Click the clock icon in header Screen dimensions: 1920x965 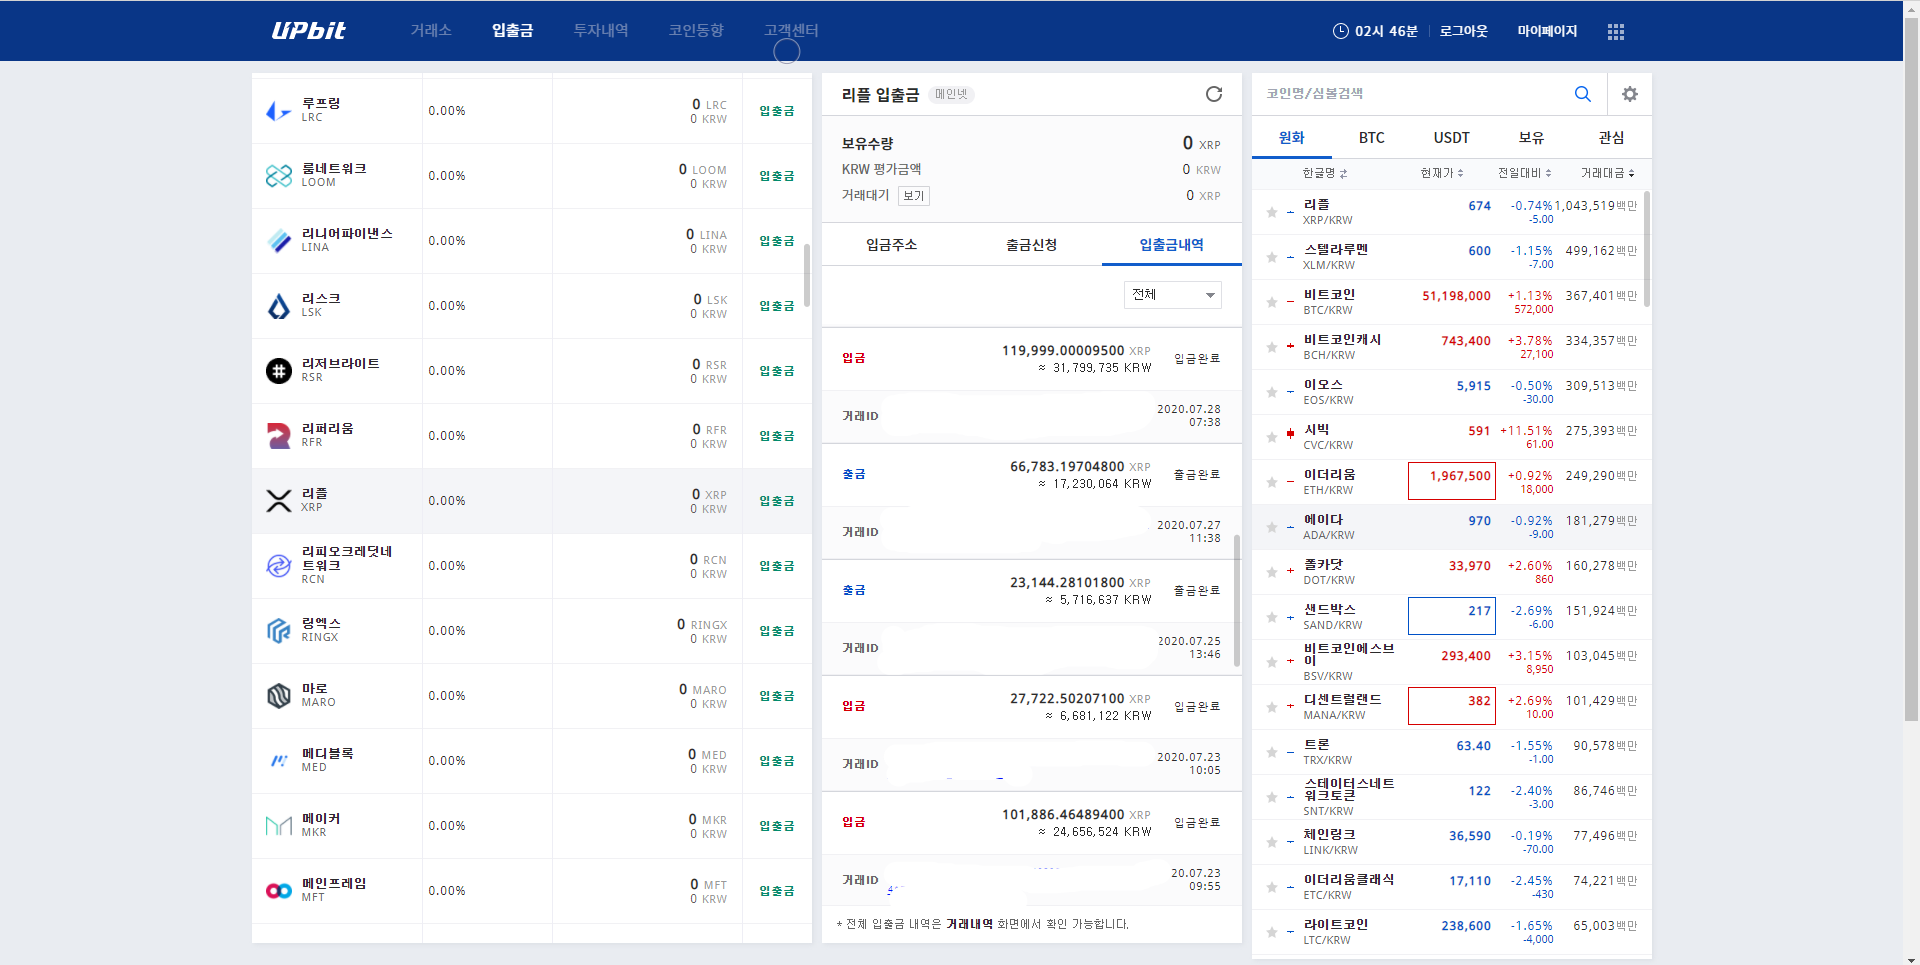[x=1341, y=31]
